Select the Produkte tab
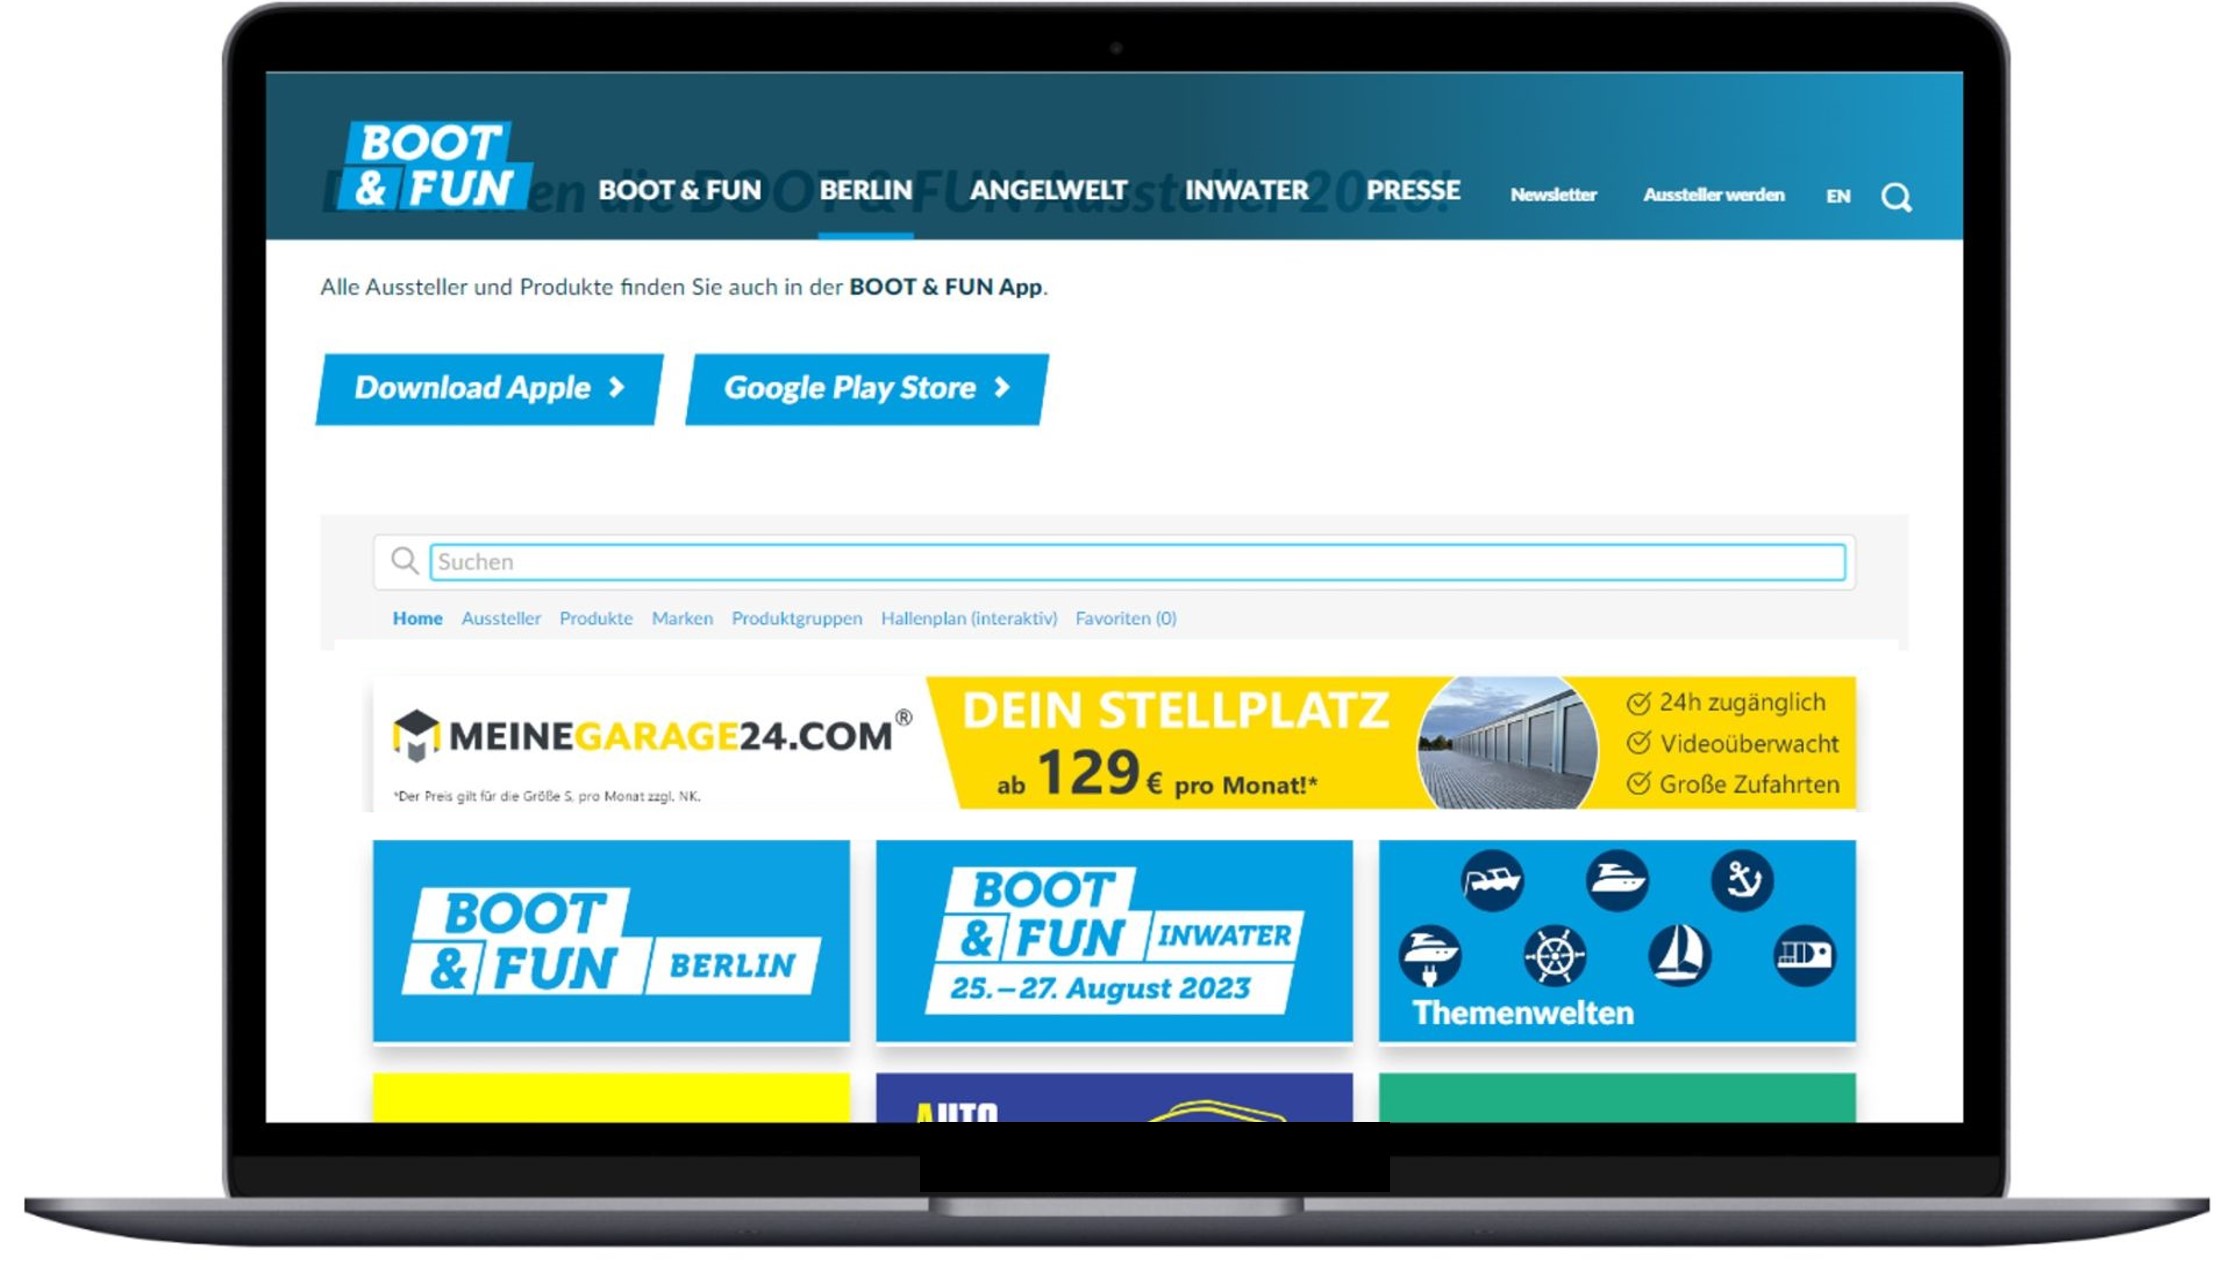The image size is (2225, 1265). tap(596, 618)
